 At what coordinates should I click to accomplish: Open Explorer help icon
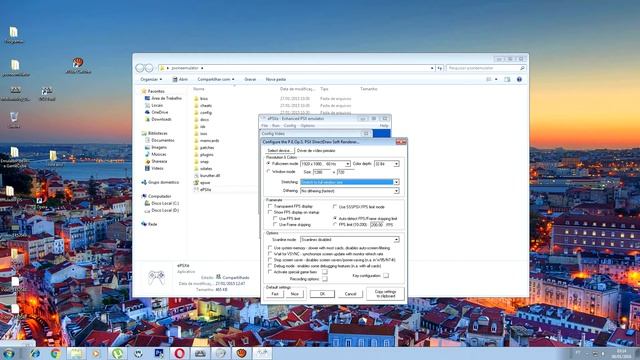point(519,80)
